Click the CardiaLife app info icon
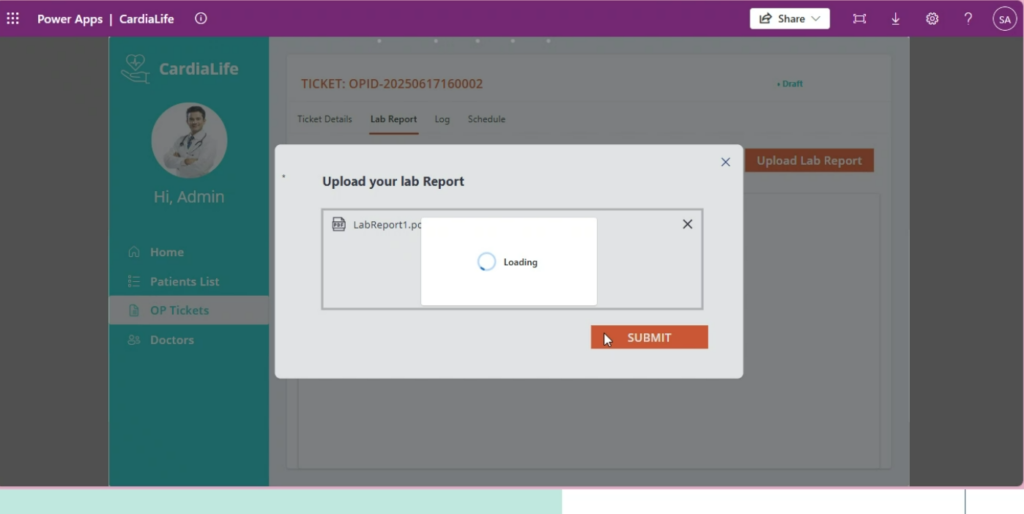This screenshot has height=514, width=1024. [201, 18]
